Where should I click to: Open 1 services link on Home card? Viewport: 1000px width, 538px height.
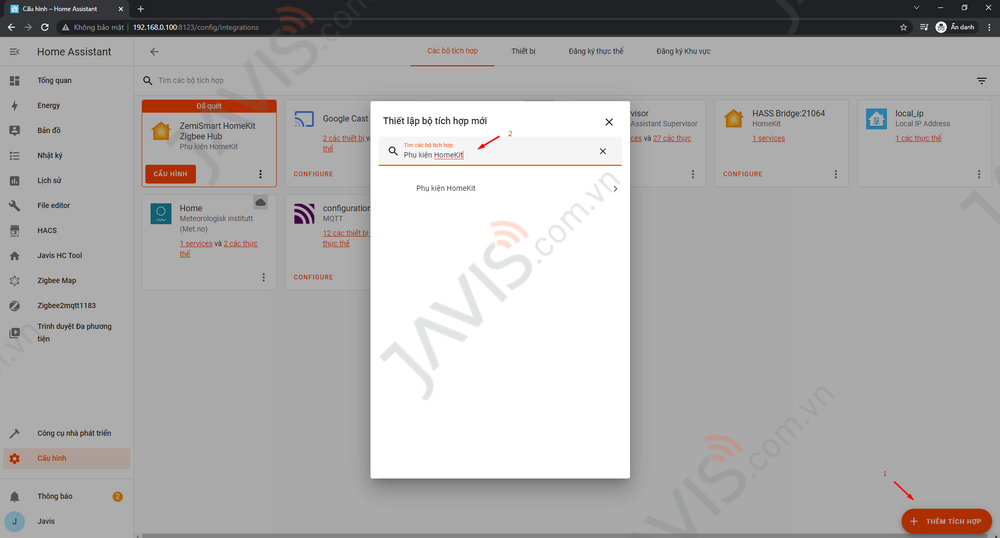tap(196, 244)
